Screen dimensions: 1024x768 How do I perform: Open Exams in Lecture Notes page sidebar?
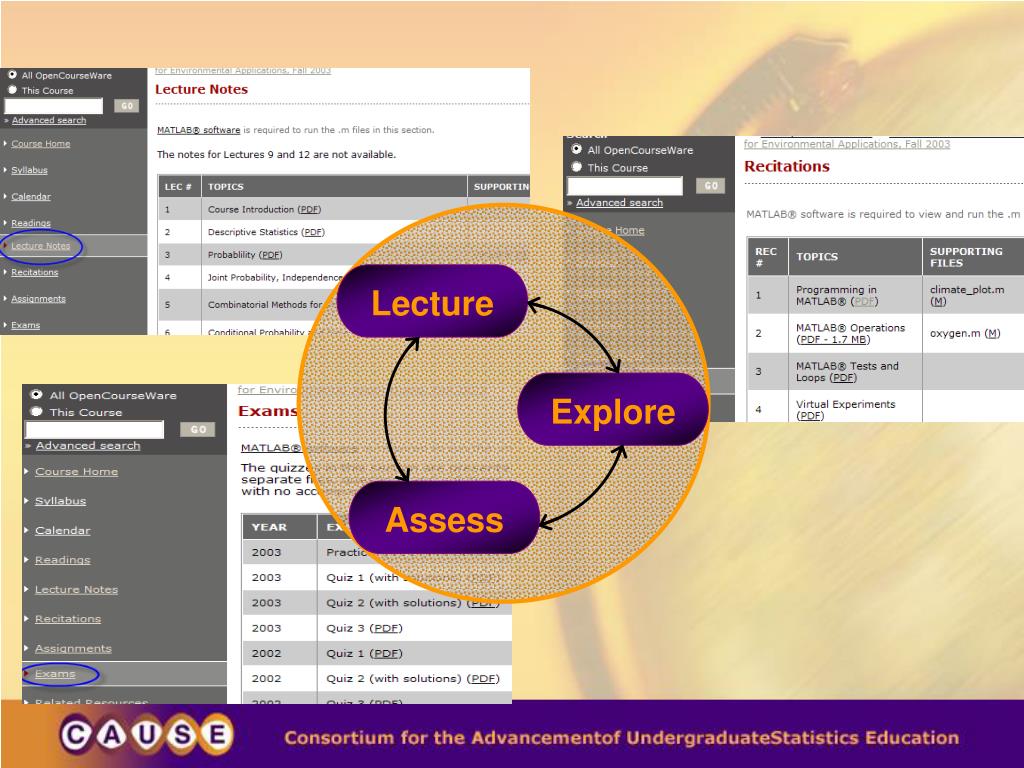point(25,325)
